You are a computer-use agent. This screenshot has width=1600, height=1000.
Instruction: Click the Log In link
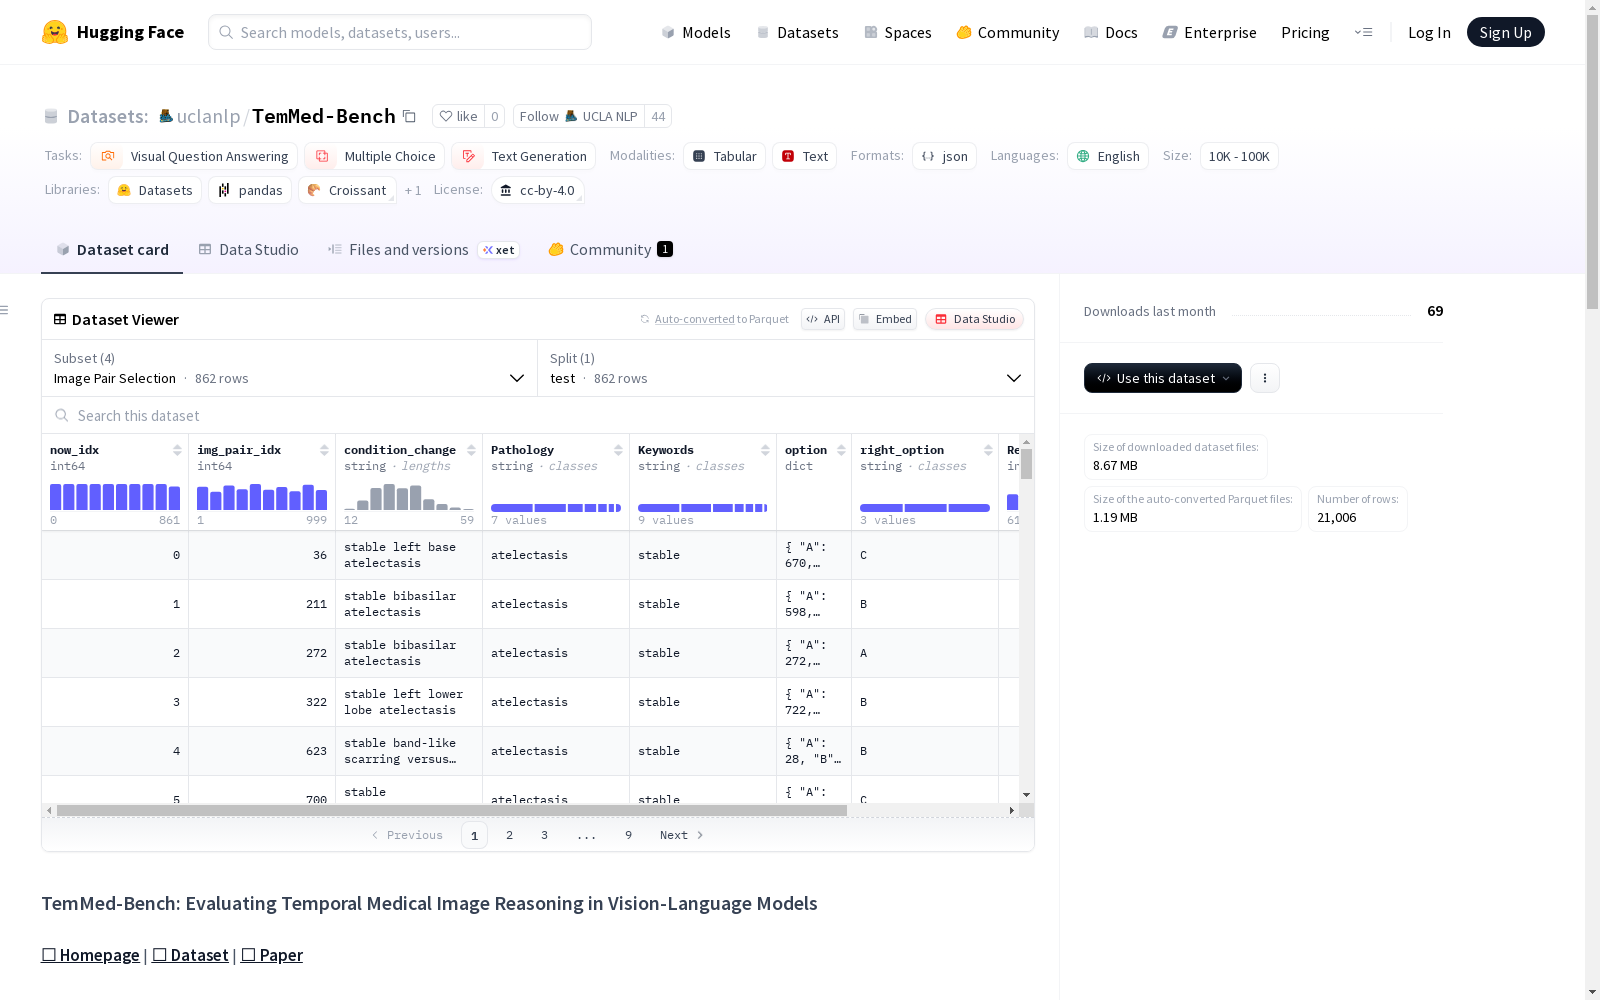(1429, 32)
